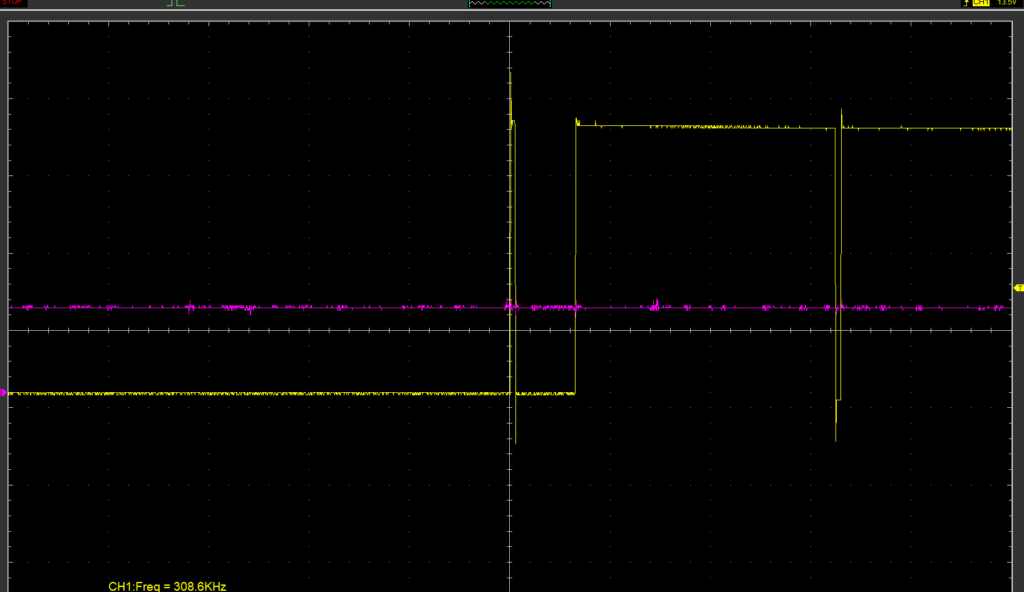Select the yellow low-level baseline on the left
1024x592 pixels.
click(250, 394)
